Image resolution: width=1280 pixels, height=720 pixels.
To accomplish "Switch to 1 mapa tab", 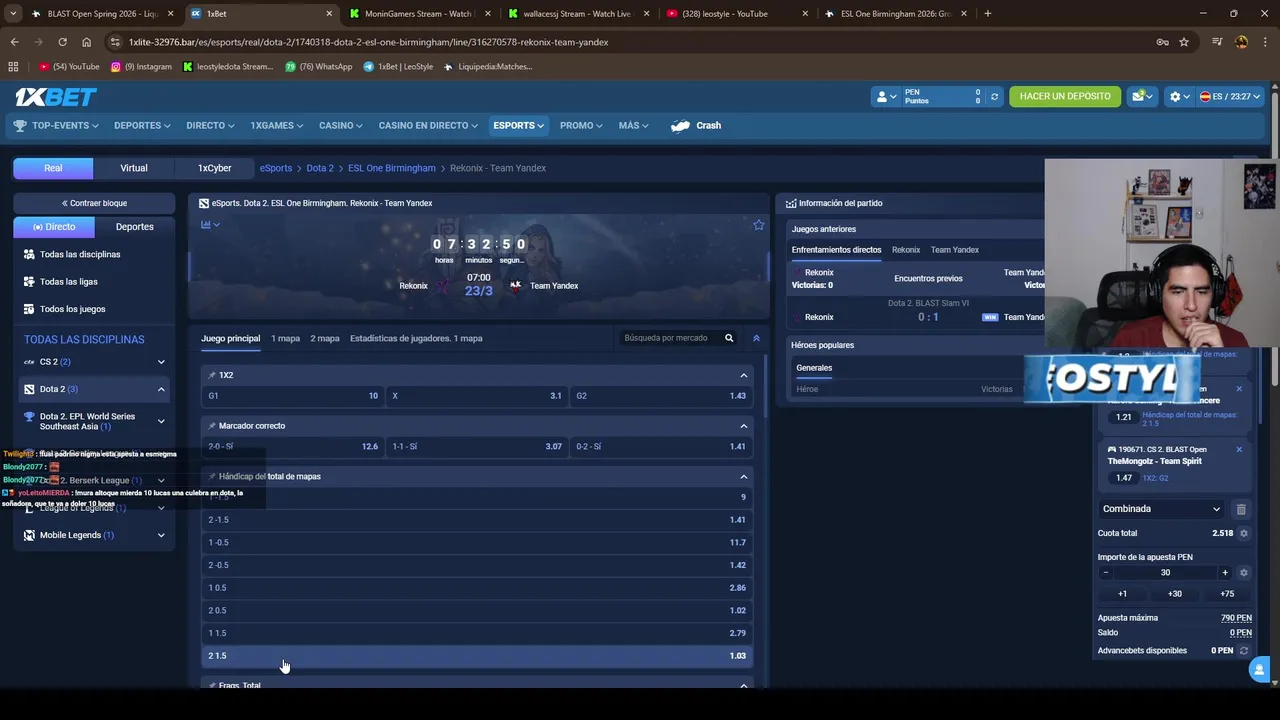I will (x=285, y=338).
